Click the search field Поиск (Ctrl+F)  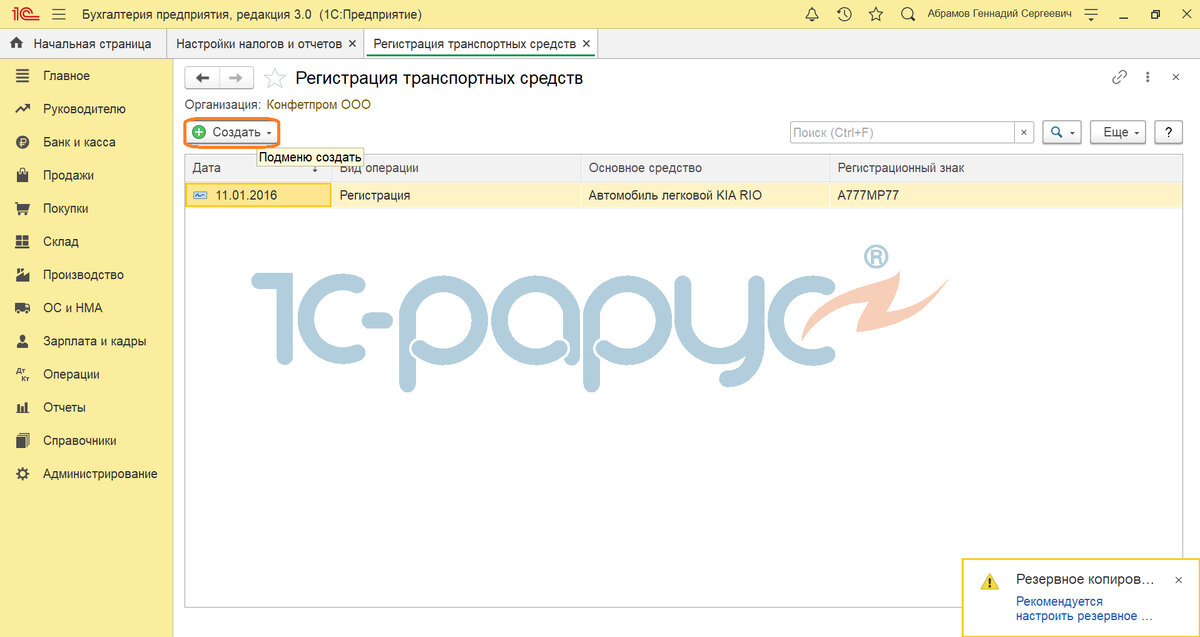click(902, 132)
